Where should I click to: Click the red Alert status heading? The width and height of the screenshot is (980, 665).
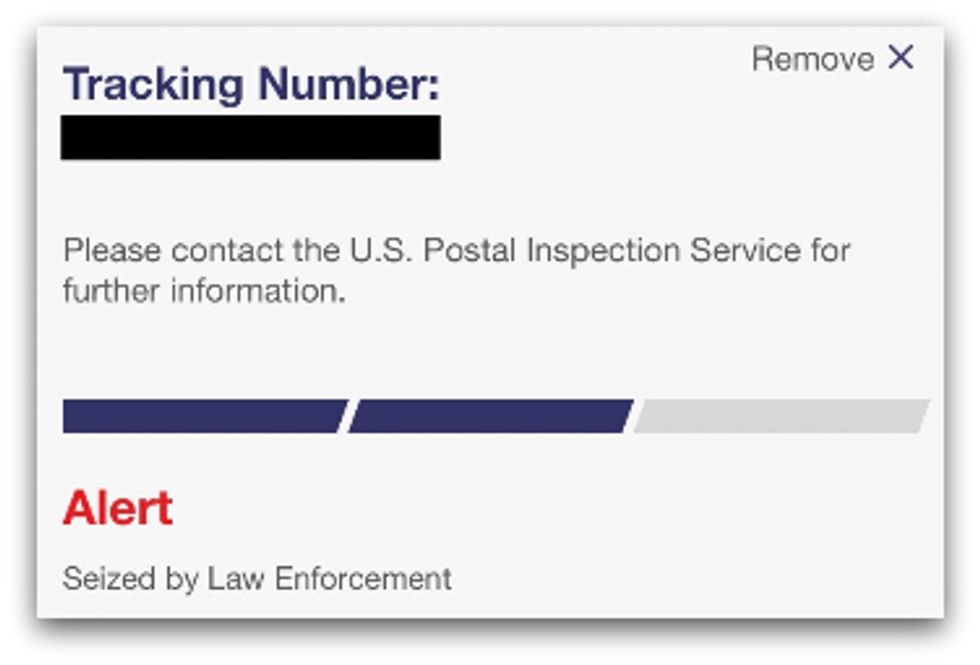pos(117,509)
